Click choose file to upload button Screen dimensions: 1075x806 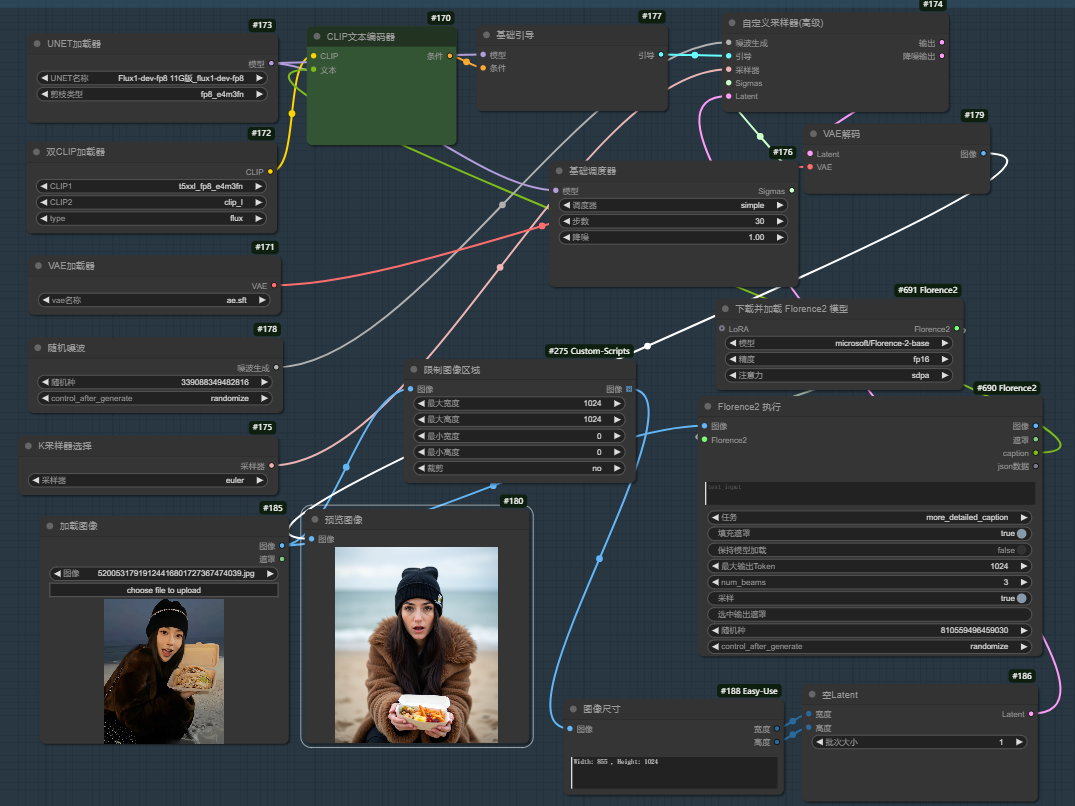[163, 590]
